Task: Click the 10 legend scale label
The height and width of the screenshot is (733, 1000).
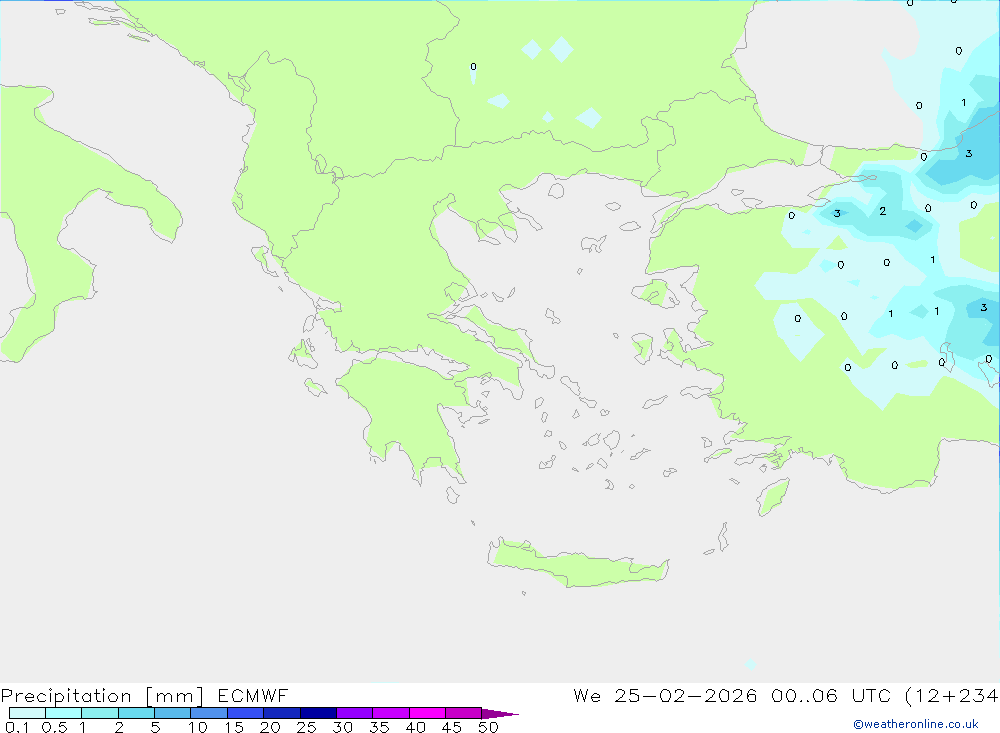Action: pos(197,727)
